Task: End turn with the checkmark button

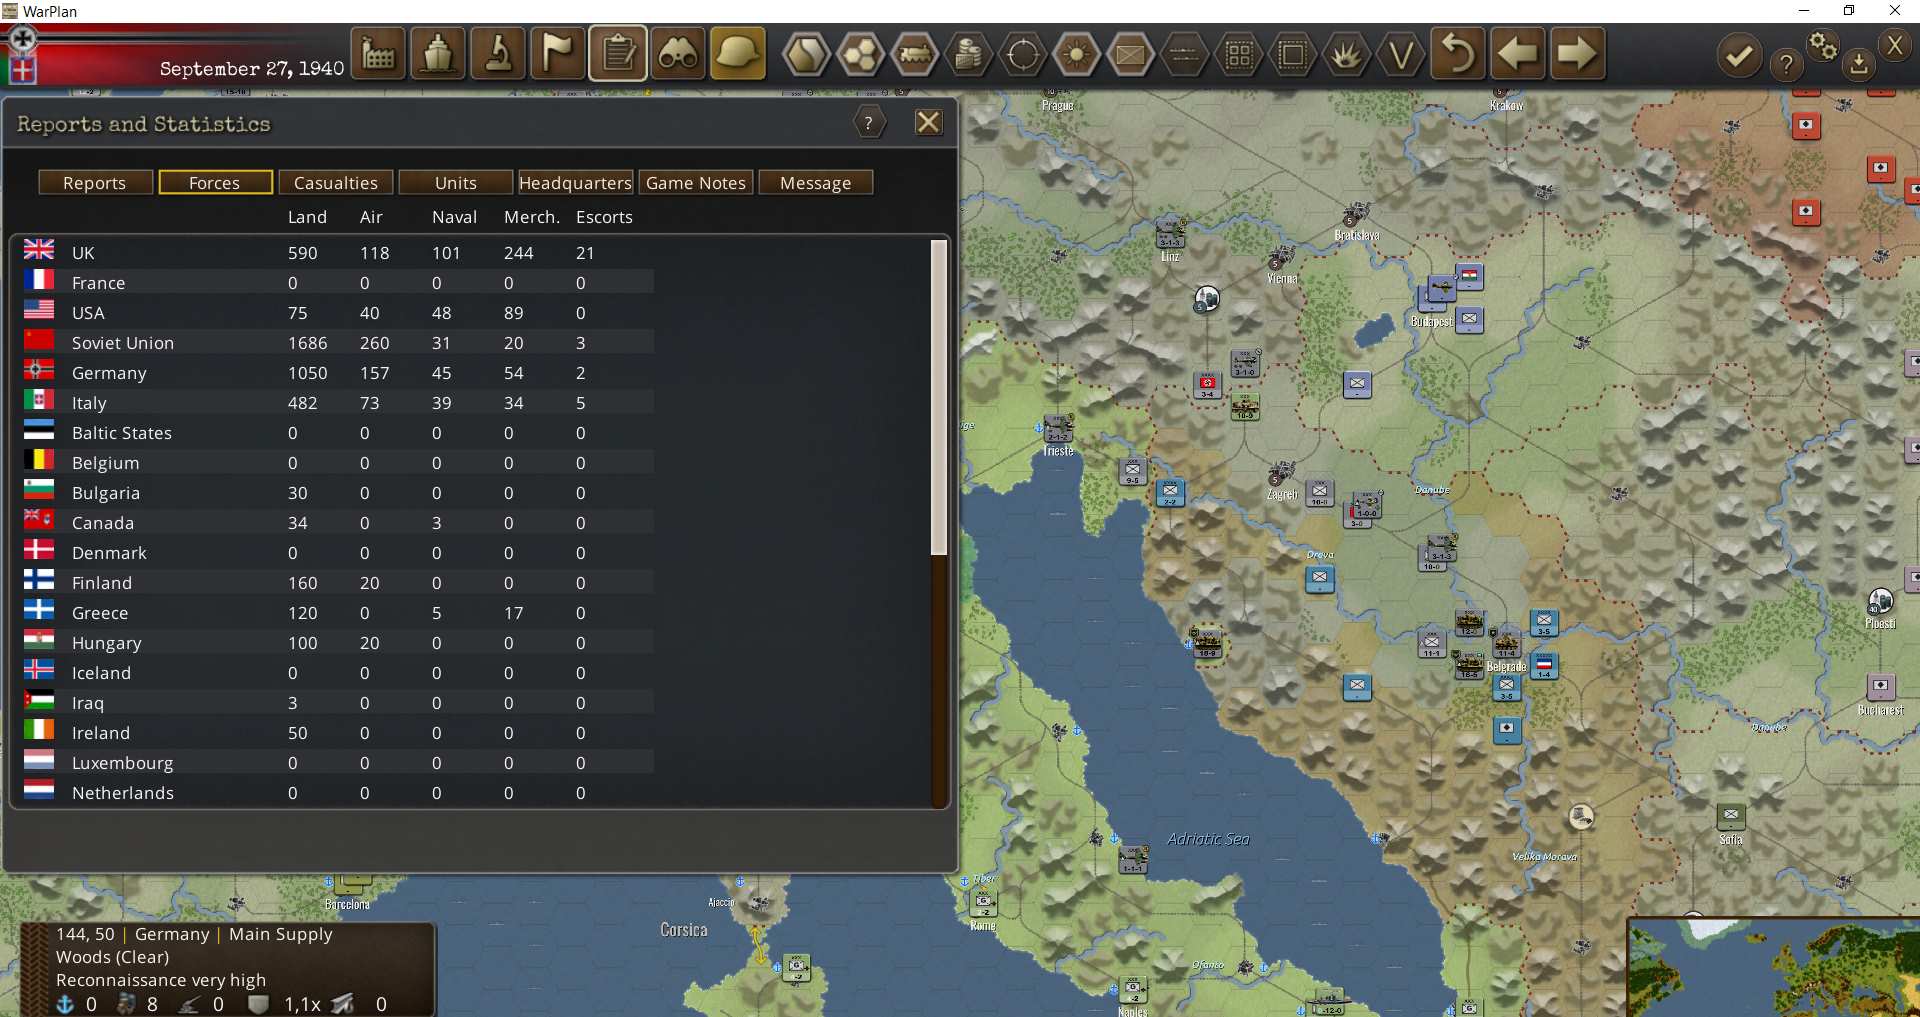Action: click(x=1739, y=56)
